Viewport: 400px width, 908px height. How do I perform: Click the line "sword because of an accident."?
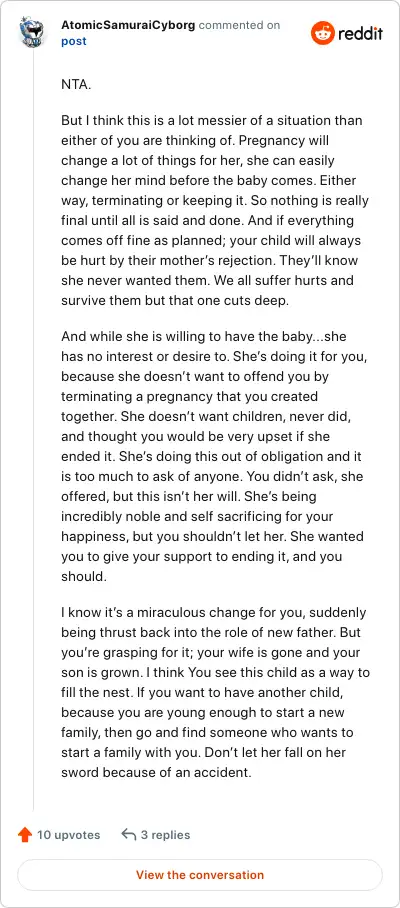pyautogui.click(x=156, y=772)
